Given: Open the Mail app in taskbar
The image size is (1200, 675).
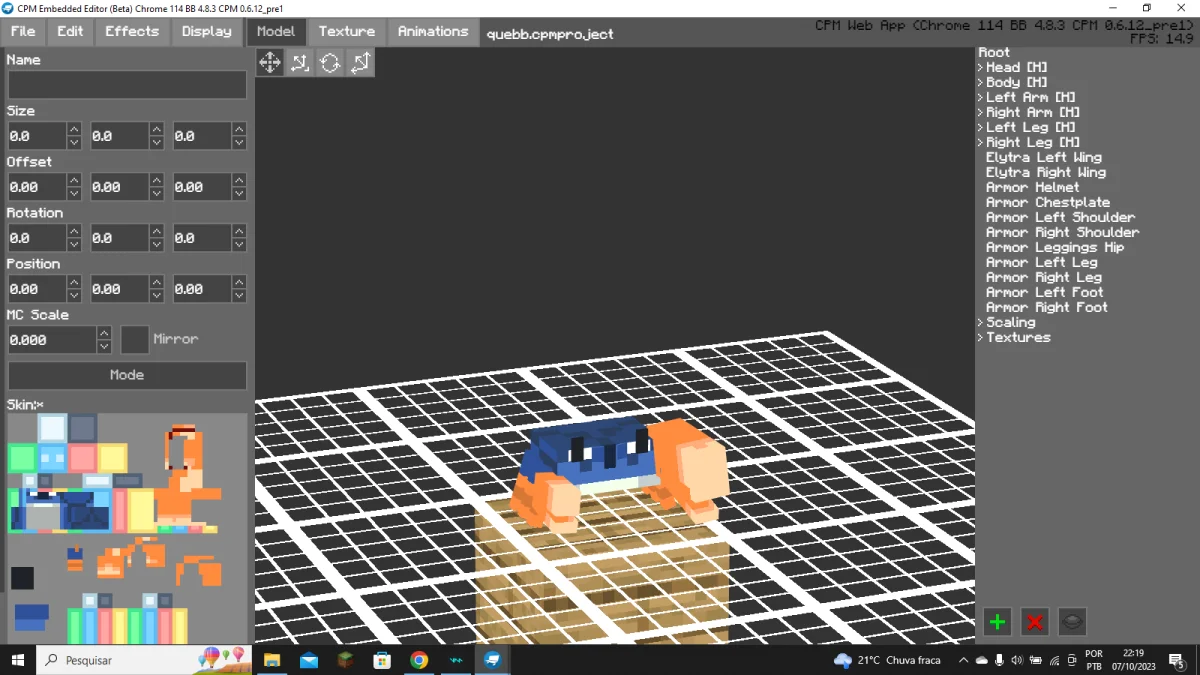Looking at the screenshot, I should (309, 660).
